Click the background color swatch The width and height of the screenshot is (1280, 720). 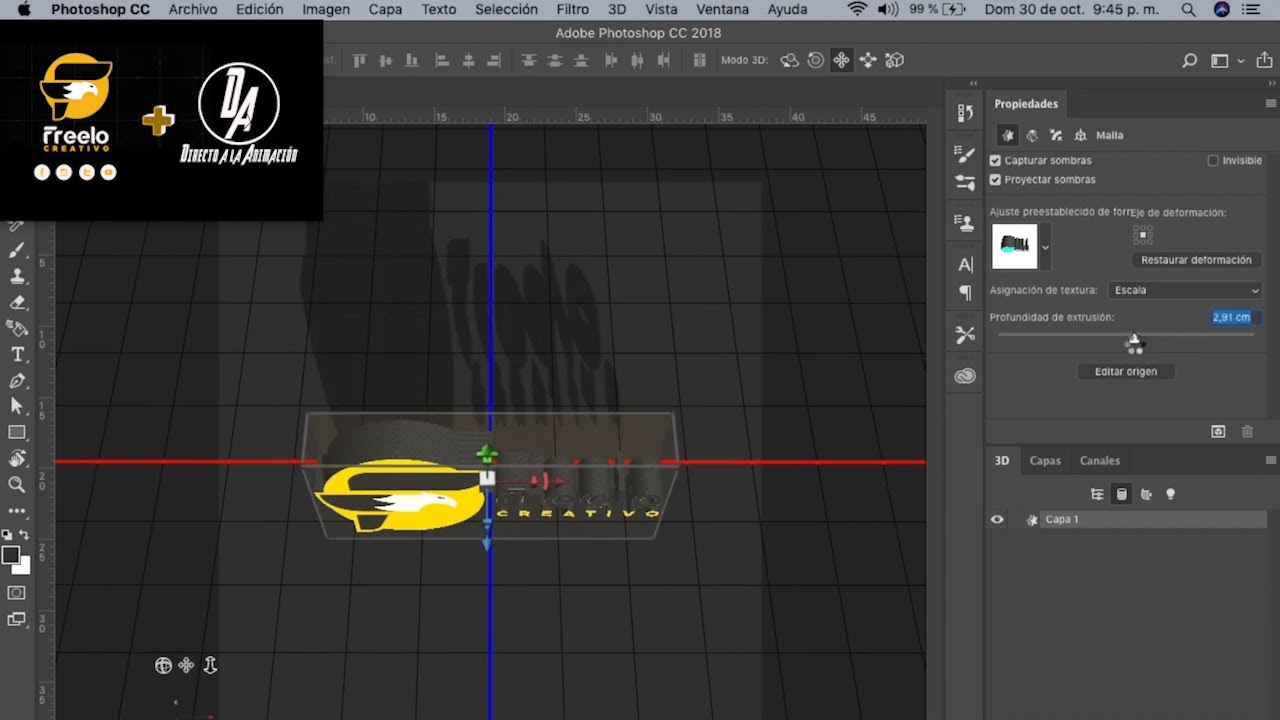click(x=23, y=566)
